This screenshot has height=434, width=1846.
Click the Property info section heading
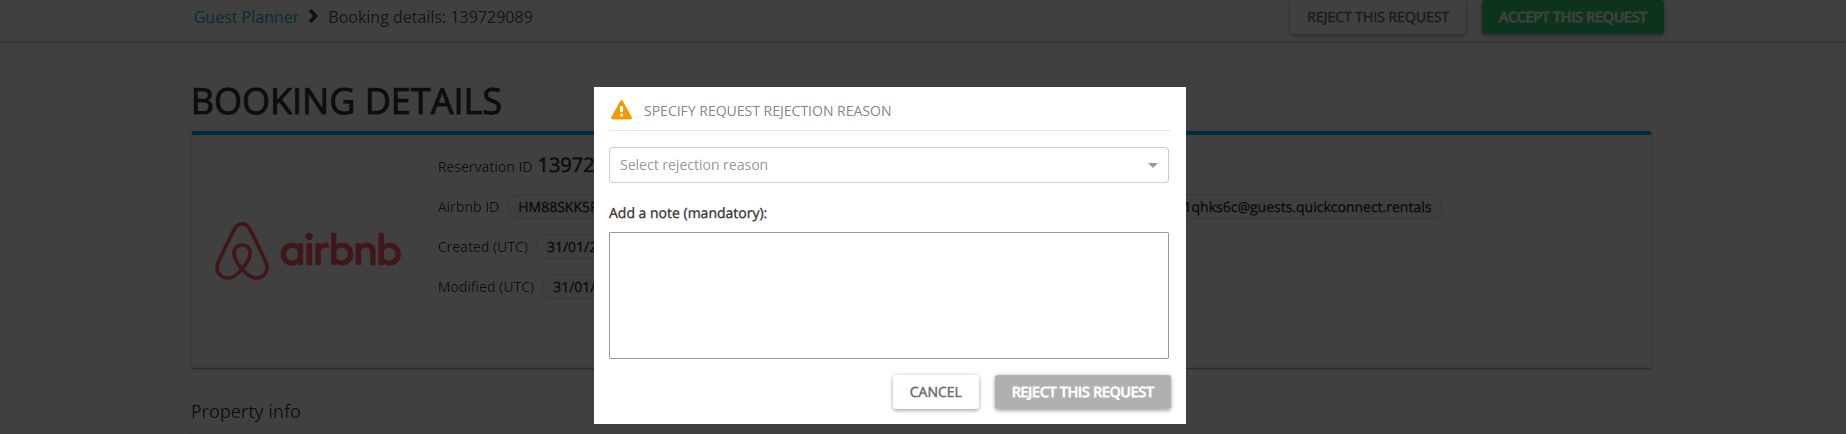tap(245, 411)
